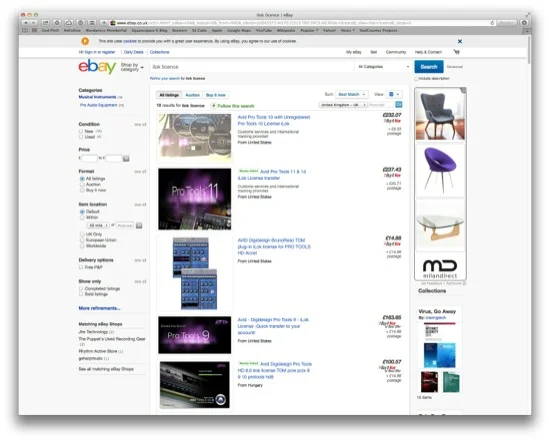Screen dimensions: 550x441
Task: Tick the Used condition checkbox
Action: (81, 137)
